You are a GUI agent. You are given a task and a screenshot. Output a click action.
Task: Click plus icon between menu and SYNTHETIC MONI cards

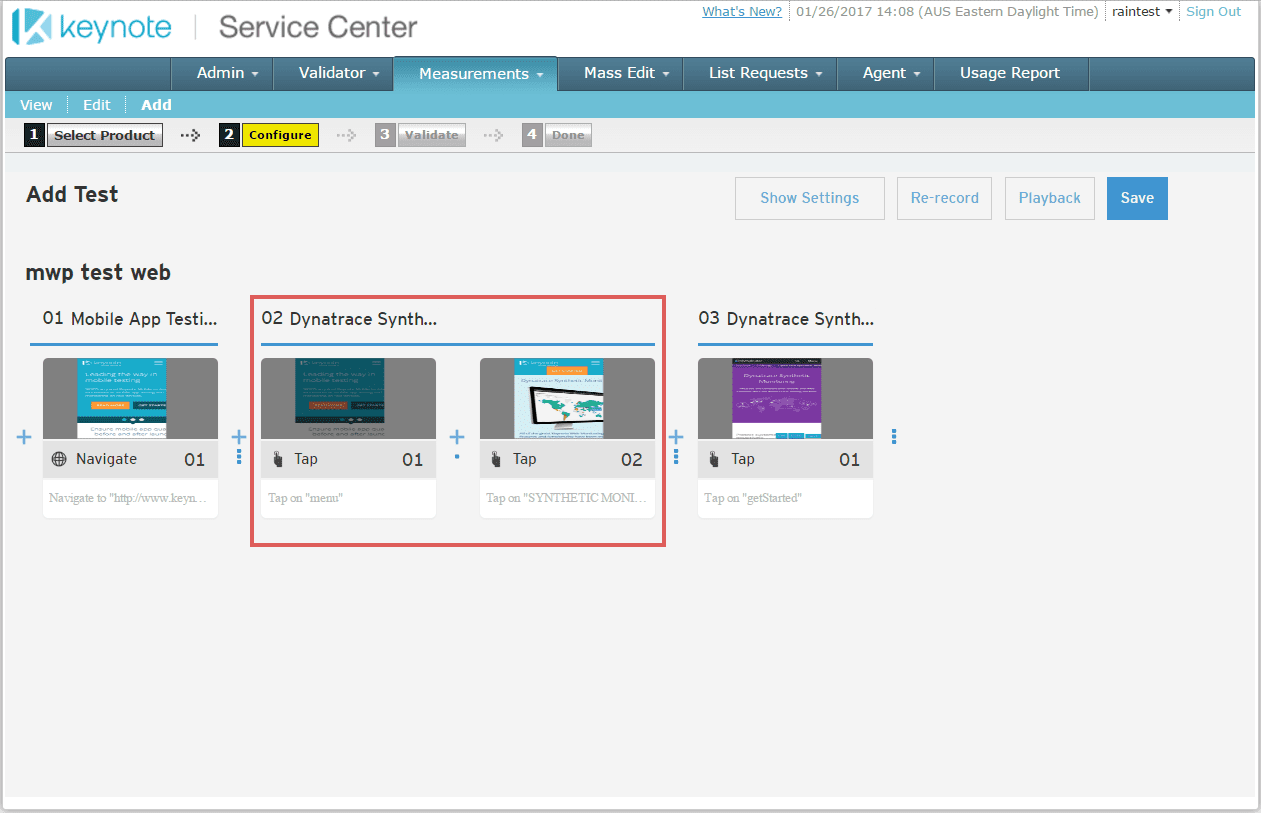457,437
